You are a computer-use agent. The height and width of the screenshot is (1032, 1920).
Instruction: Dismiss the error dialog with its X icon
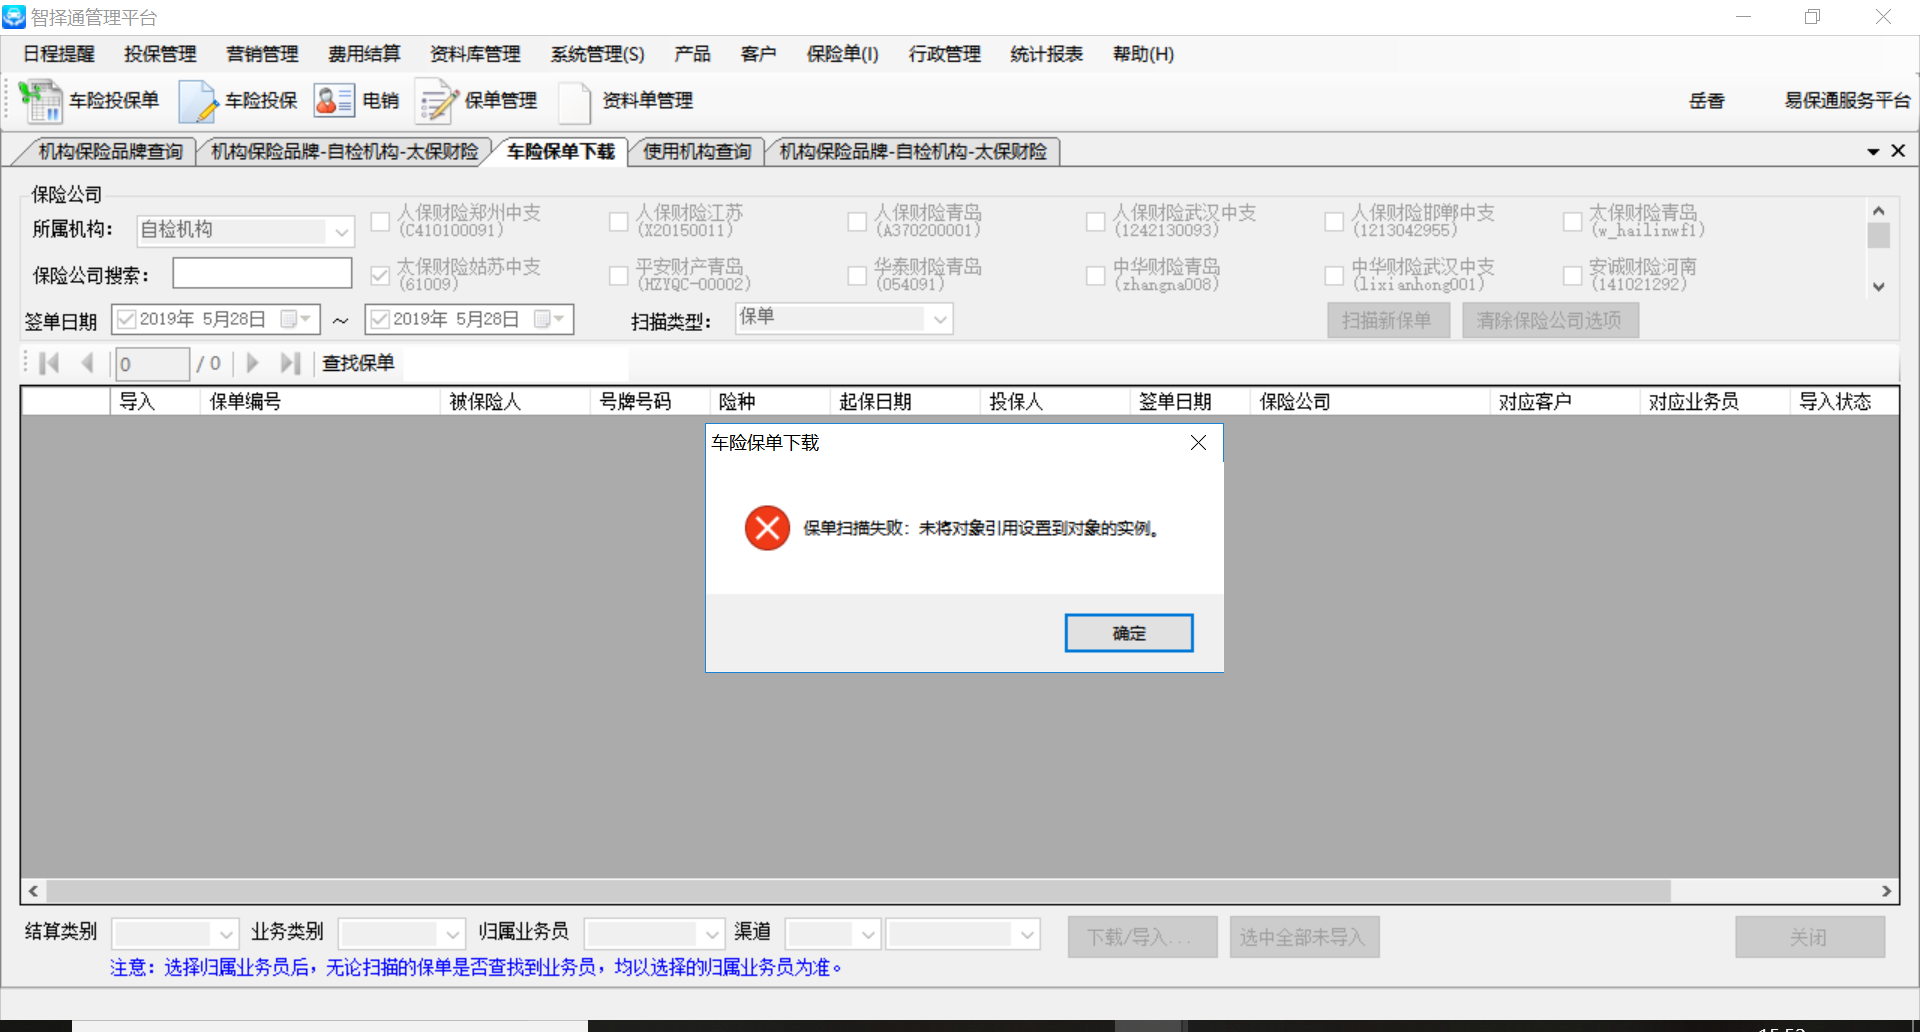(1198, 442)
